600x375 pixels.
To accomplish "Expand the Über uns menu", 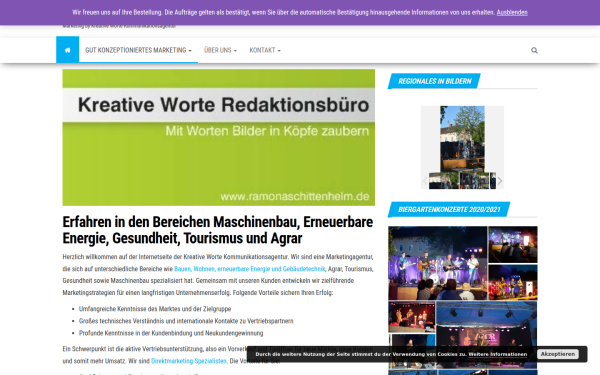I will [220, 50].
